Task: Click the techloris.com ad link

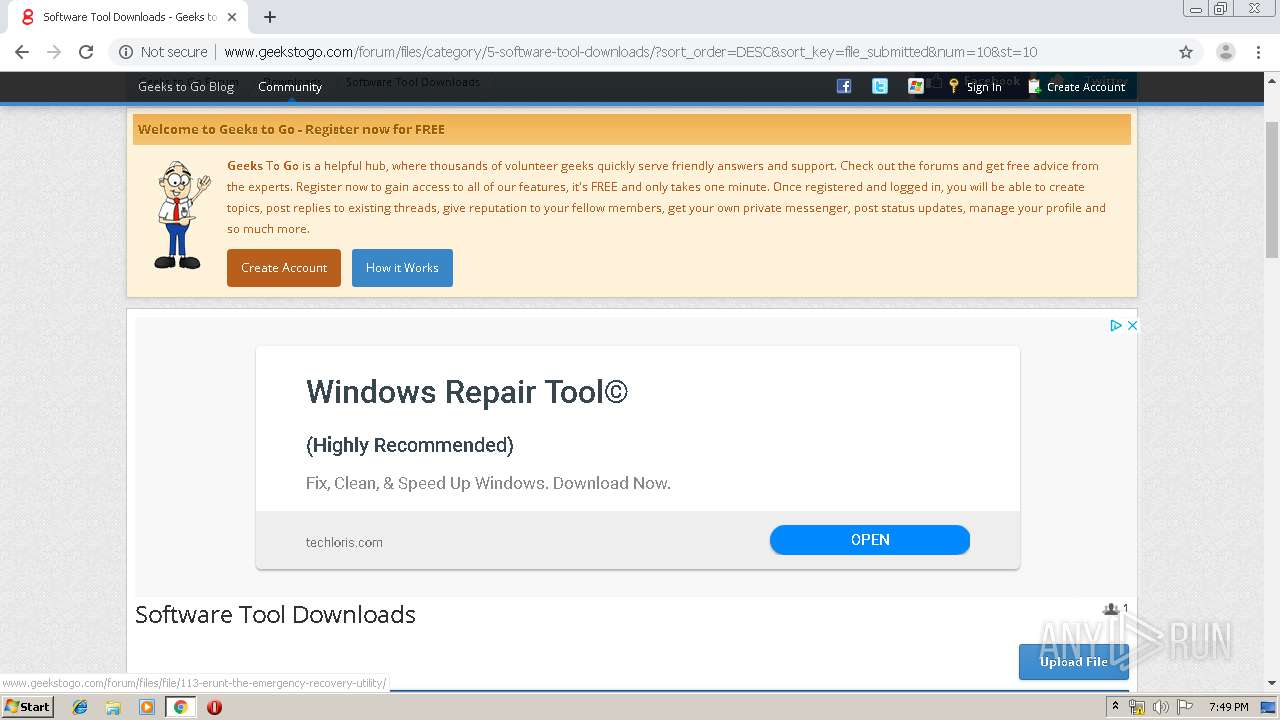Action: point(344,542)
